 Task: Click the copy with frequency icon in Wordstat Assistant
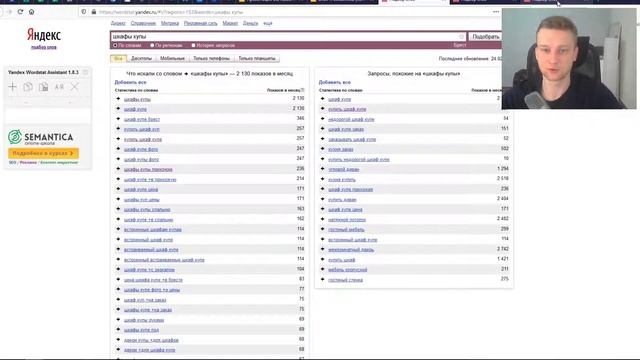pos(43,87)
